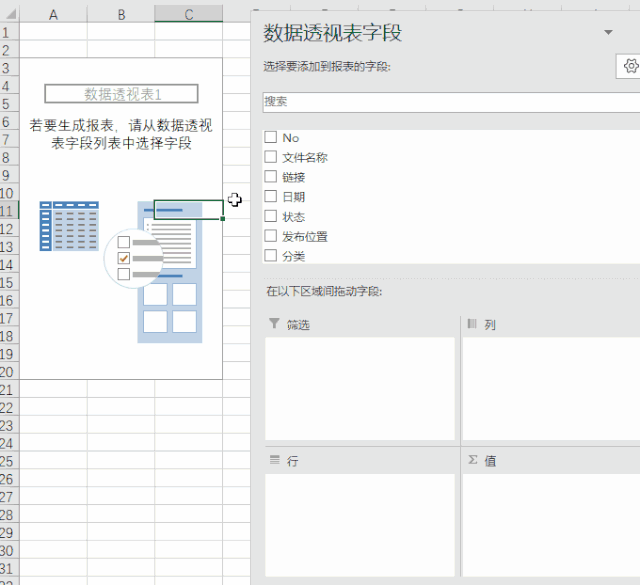This screenshot has height=585, width=640.
Task: Click the select-all corner triangle
Action: (10, 14)
